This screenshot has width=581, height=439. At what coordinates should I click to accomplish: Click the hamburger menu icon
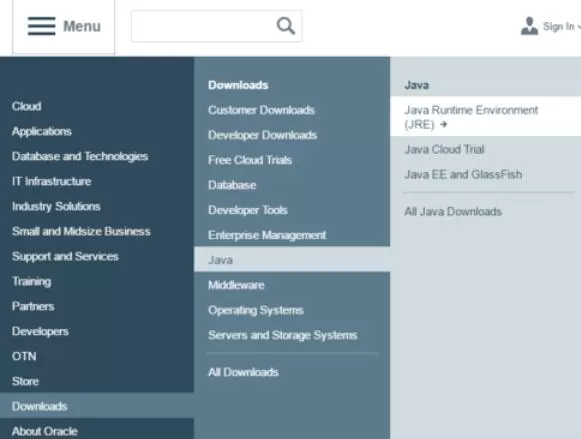[42, 26]
